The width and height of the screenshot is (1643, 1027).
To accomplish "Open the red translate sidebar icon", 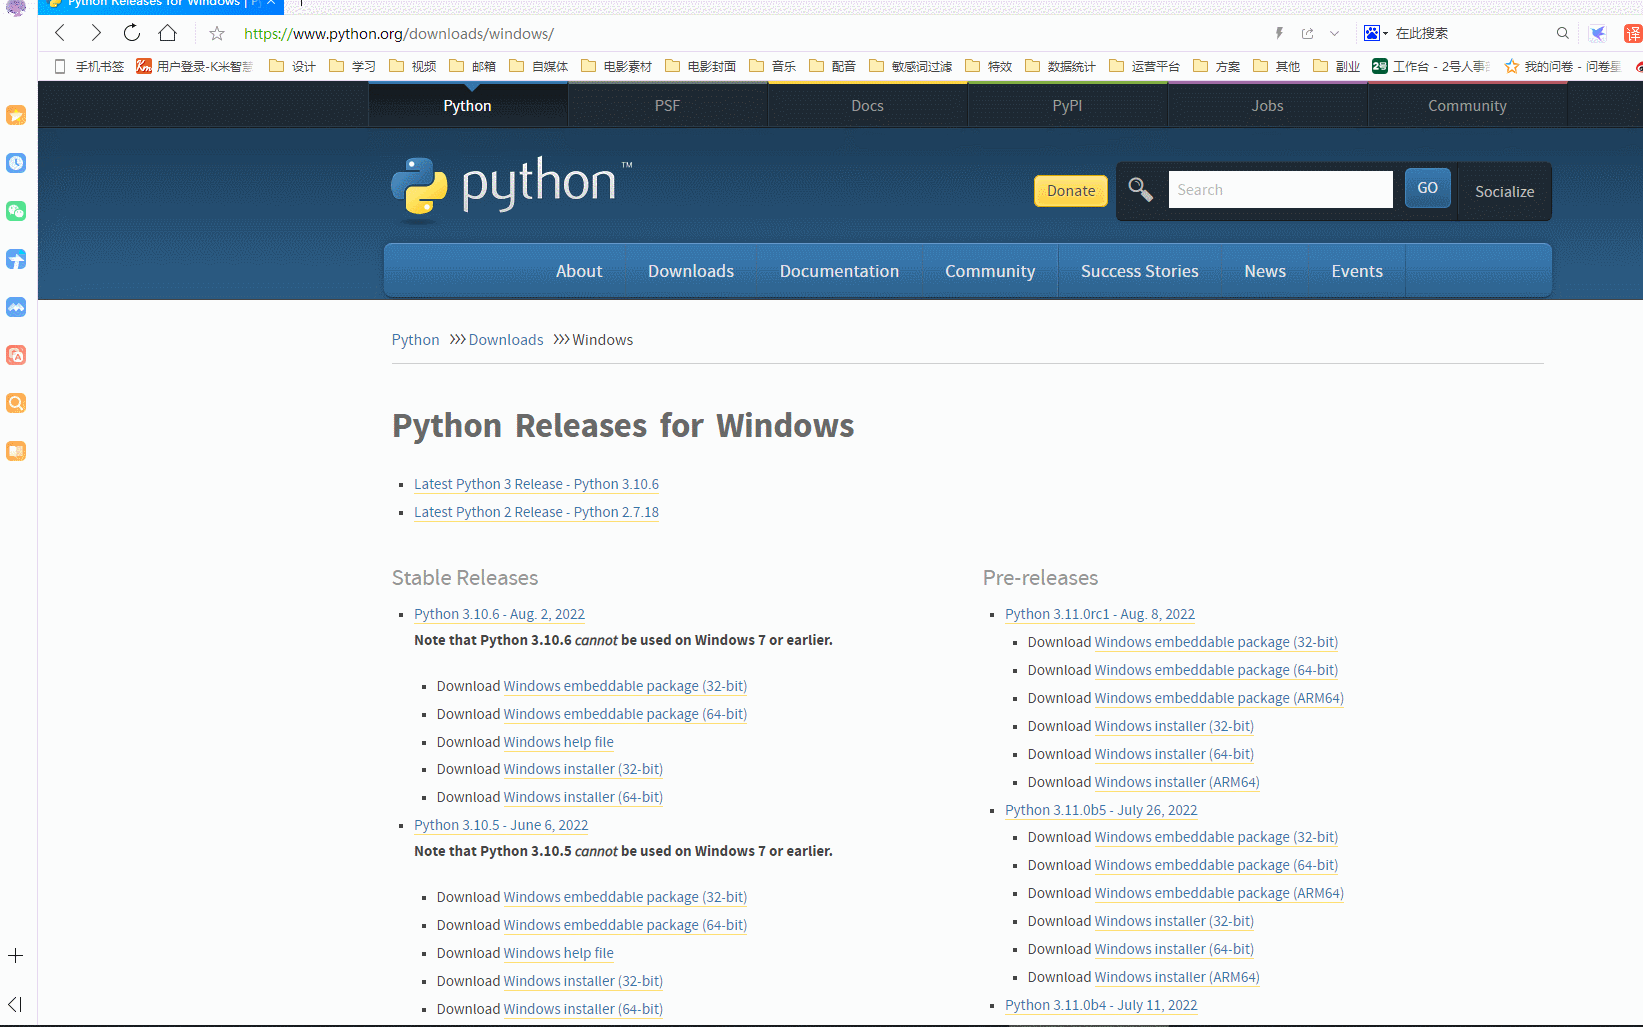I will coord(16,355).
